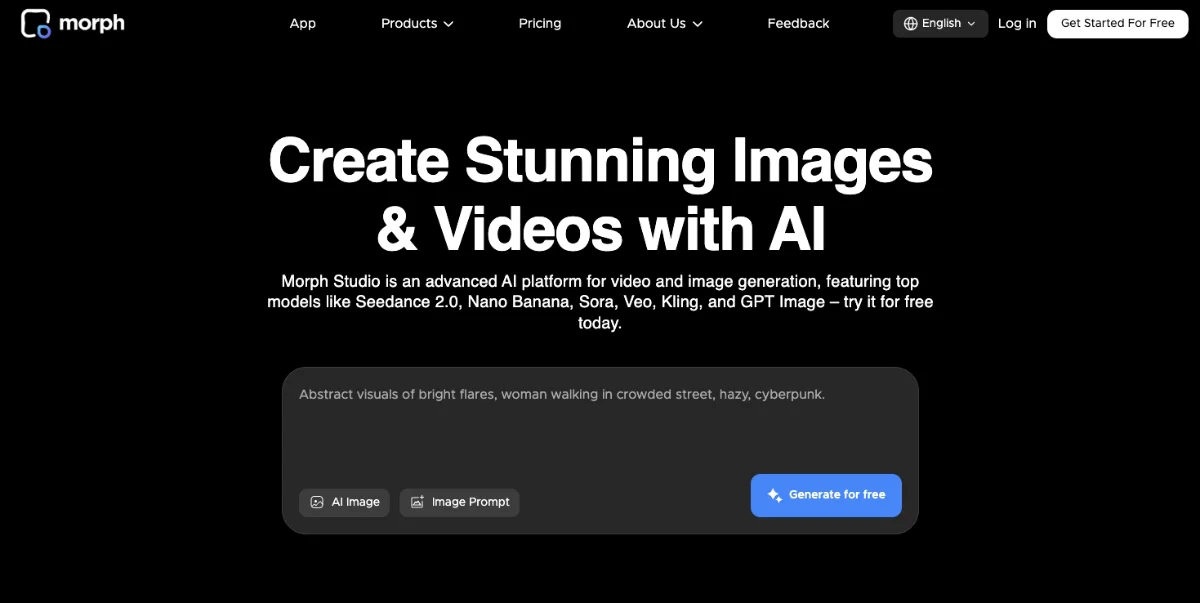Click the morph logo icon
The image size is (1200, 603).
[36, 23]
